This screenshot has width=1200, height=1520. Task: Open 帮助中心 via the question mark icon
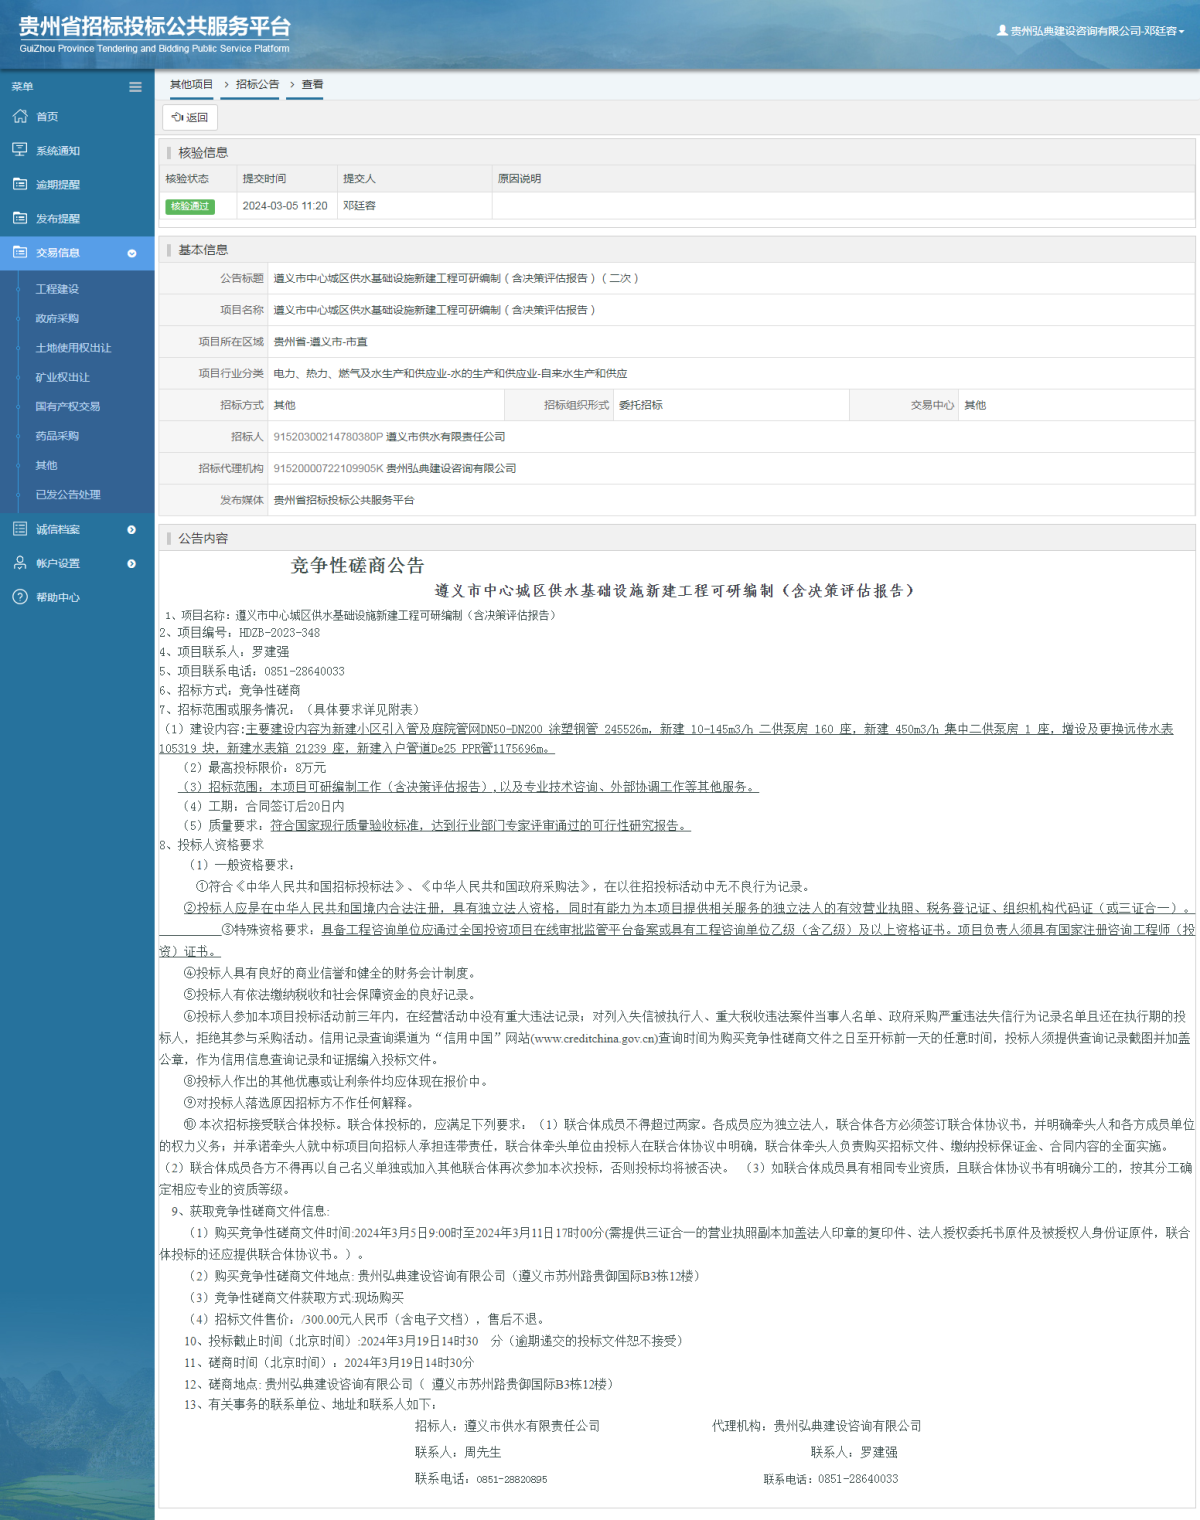click(x=21, y=597)
